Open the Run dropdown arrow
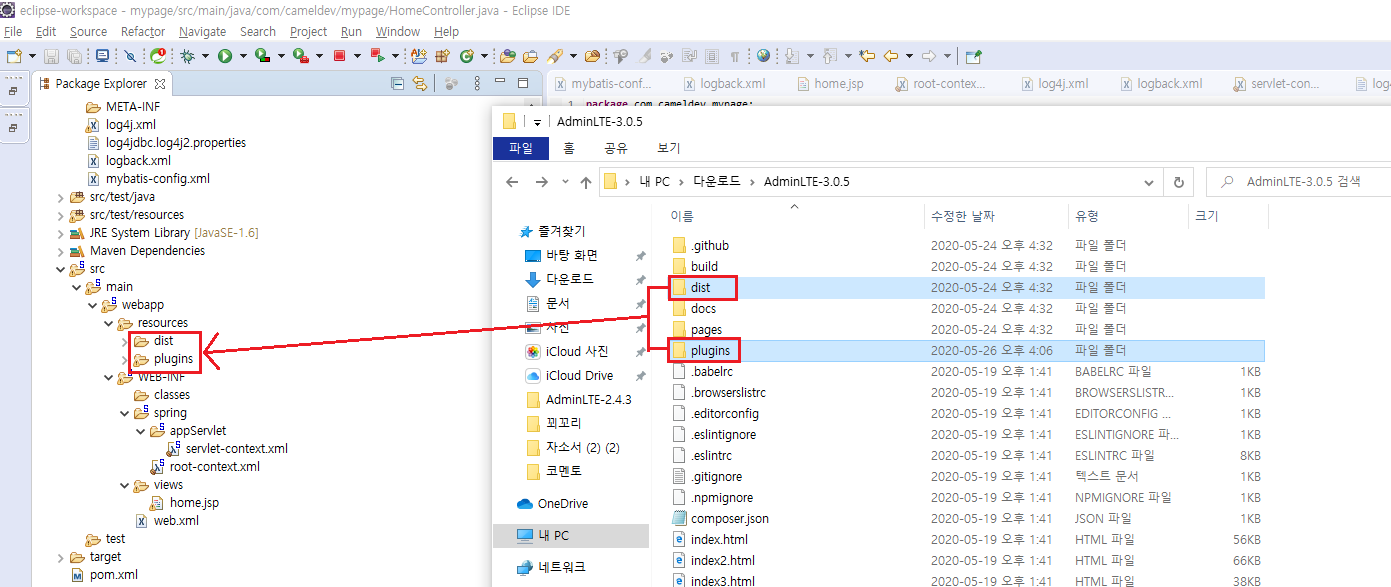 tap(243, 56)
